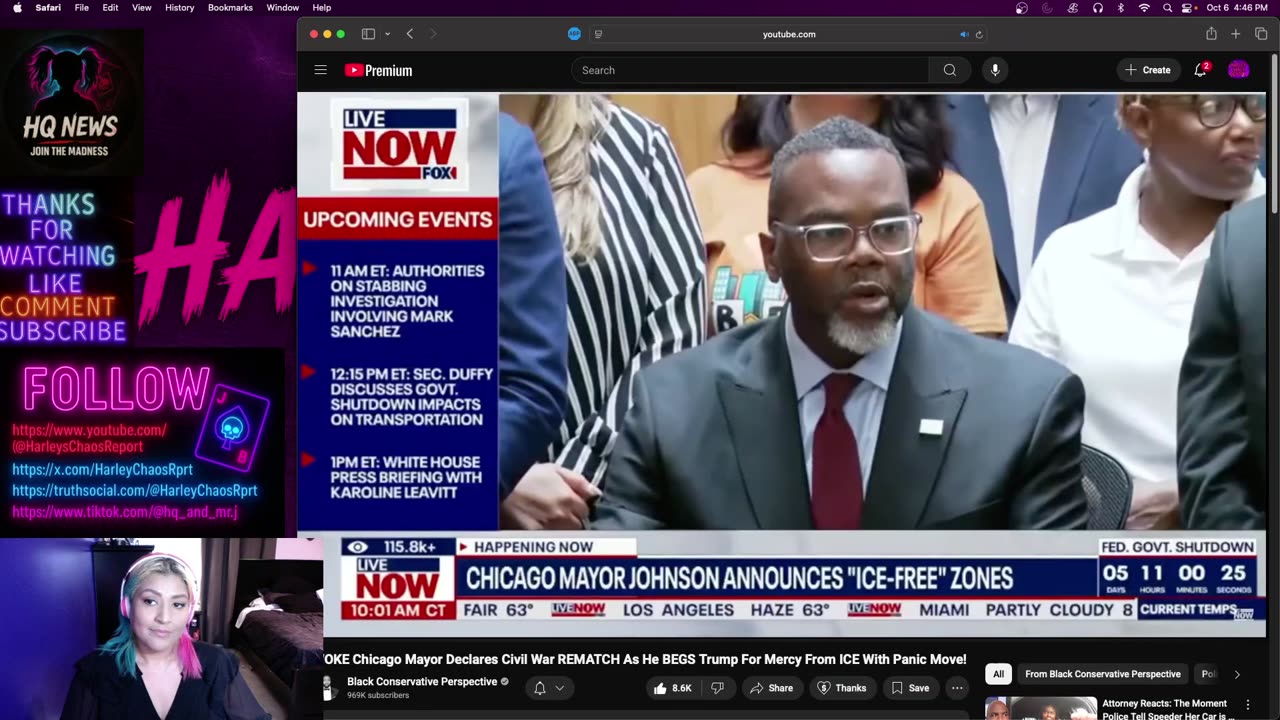Click the channel avatar thumbnail
1280x720 pixels.
328,688
